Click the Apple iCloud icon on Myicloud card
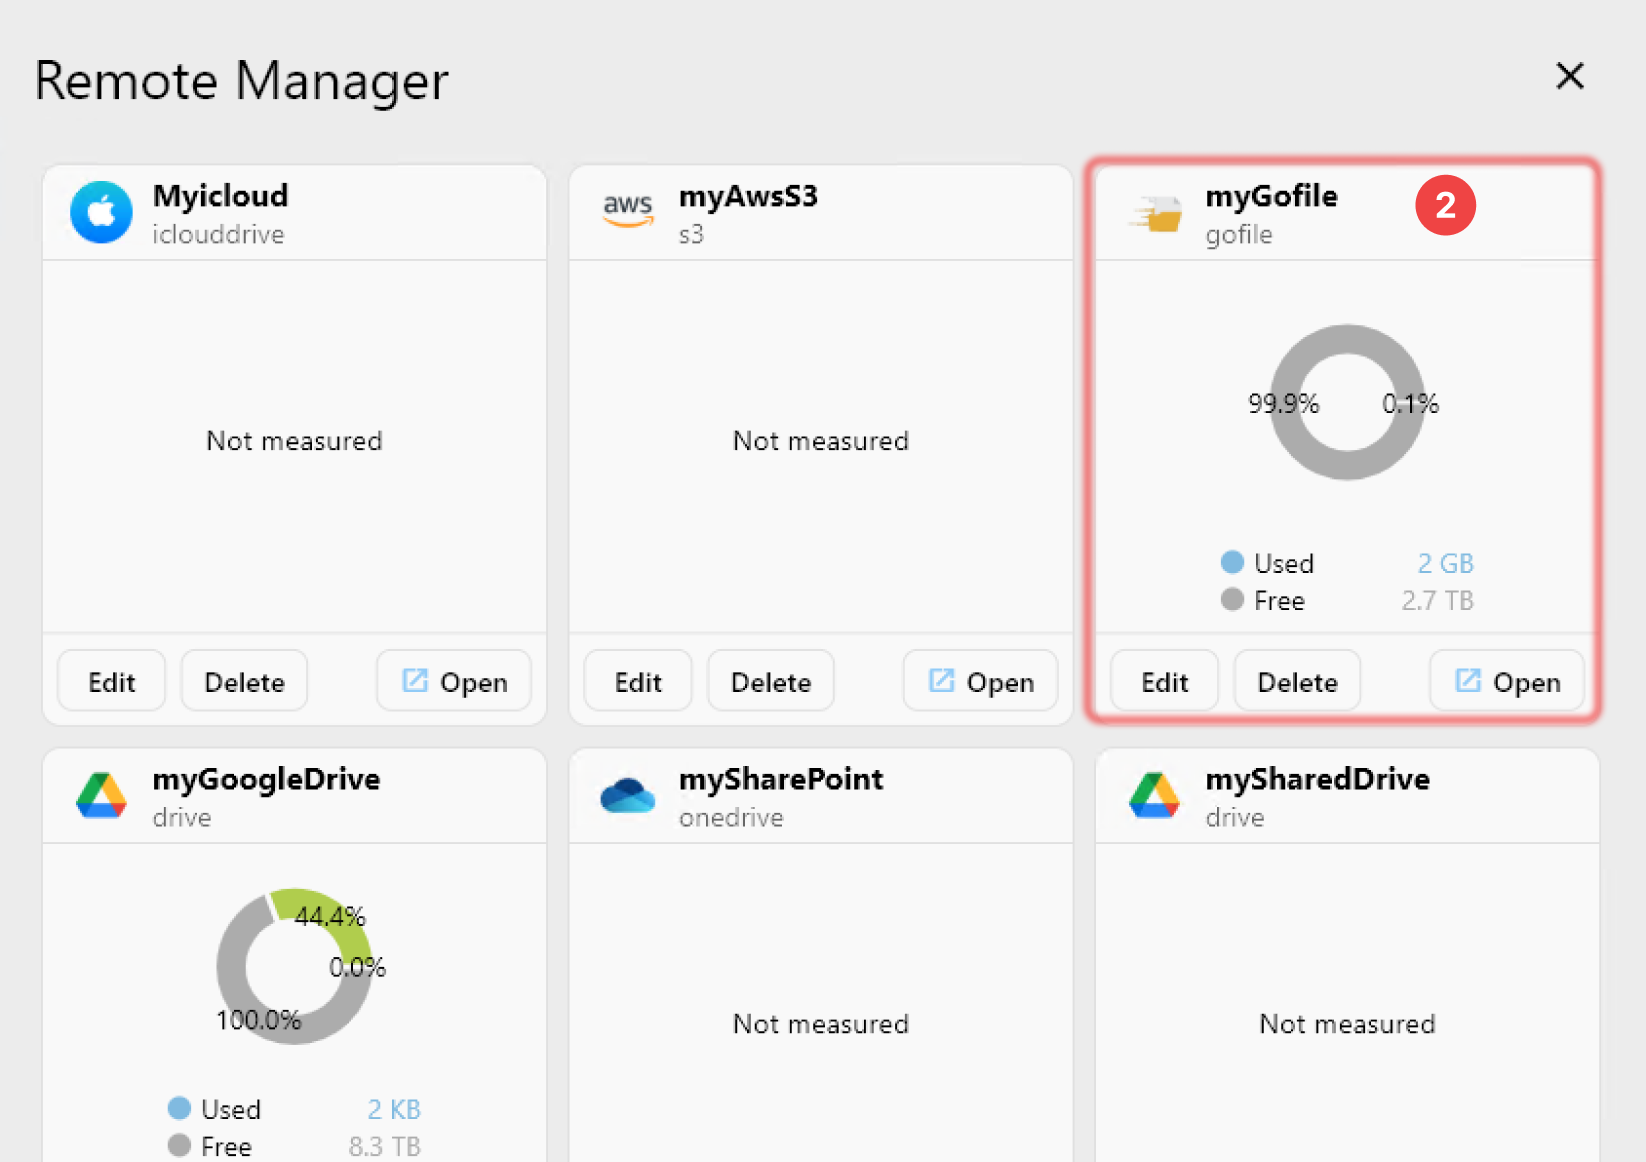Screen dimensions: 1646x1162 click(x=100, y=212)
